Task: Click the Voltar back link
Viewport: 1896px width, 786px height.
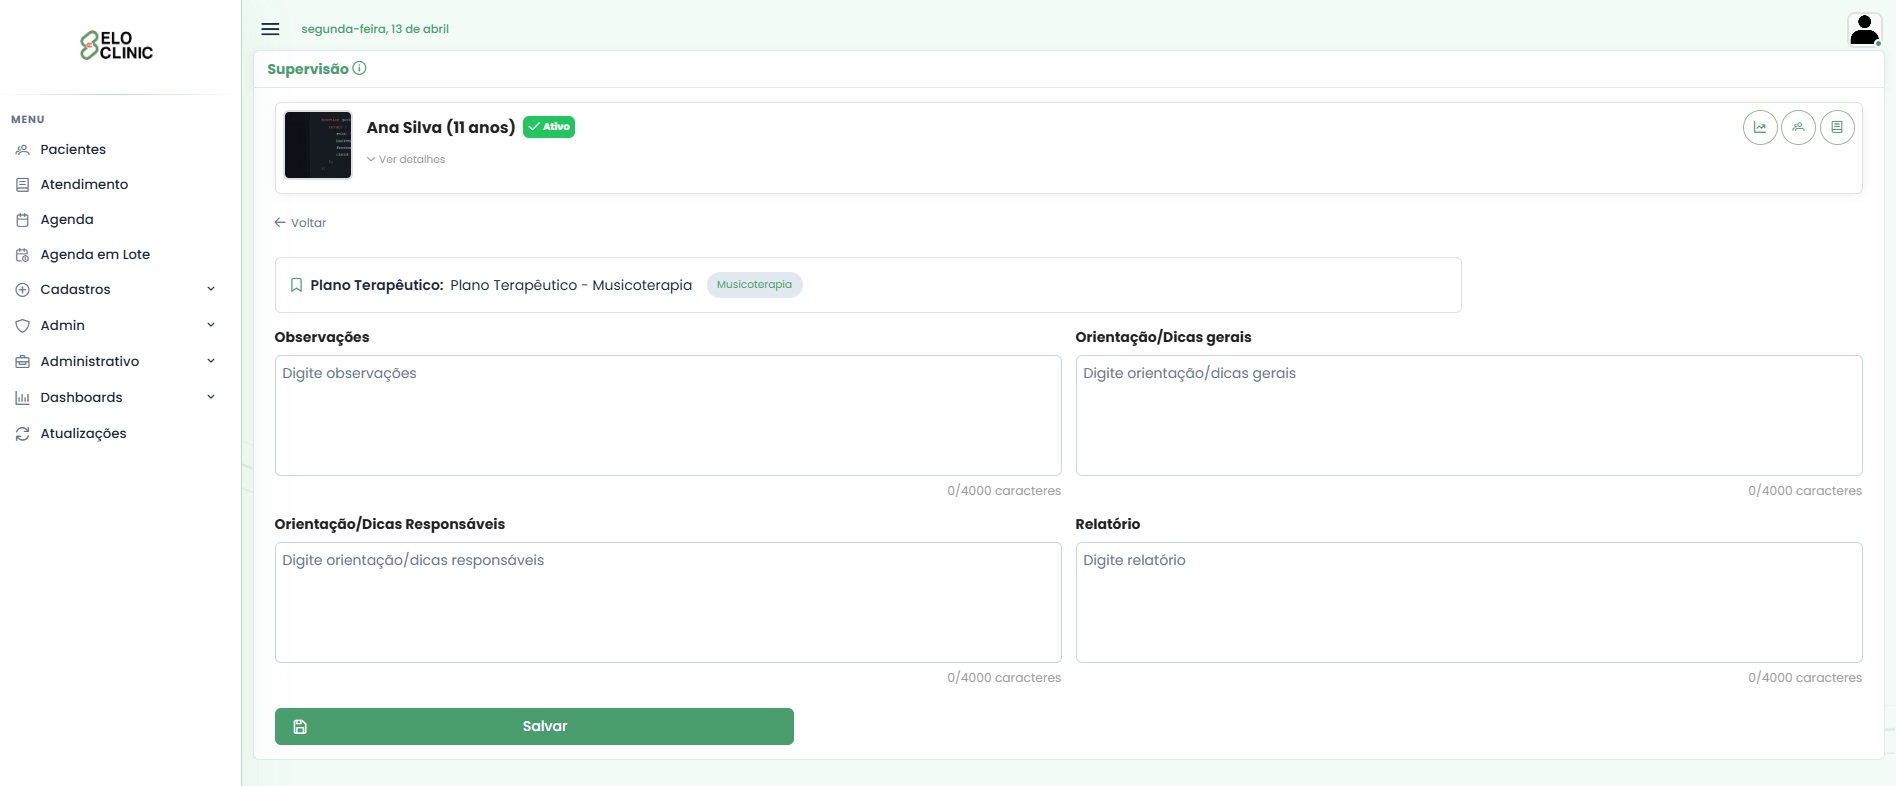Action: pos(301,223)
